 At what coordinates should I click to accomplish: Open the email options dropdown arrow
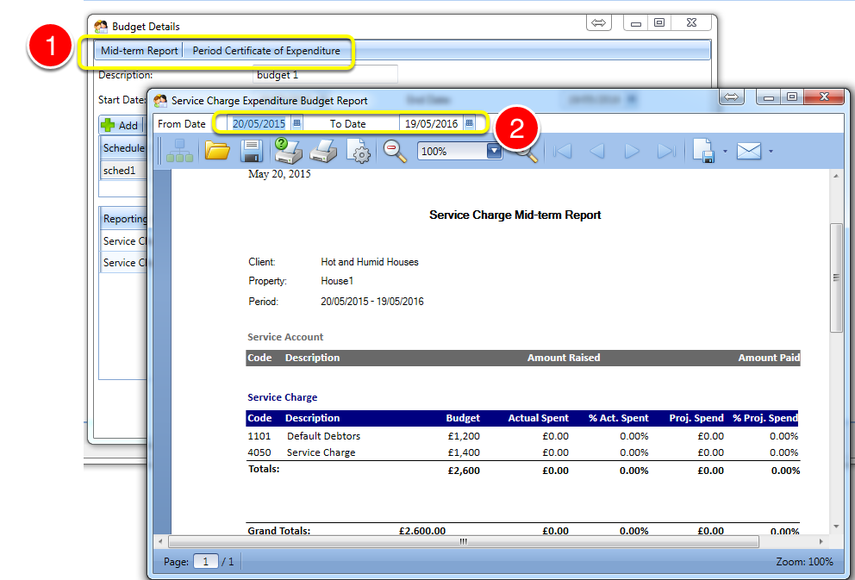click(770, 151)
